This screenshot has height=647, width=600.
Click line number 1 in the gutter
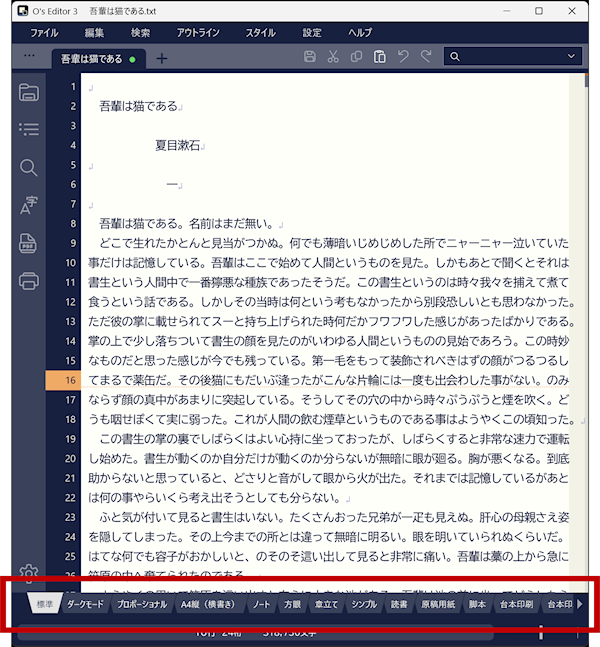click(73, 87)
